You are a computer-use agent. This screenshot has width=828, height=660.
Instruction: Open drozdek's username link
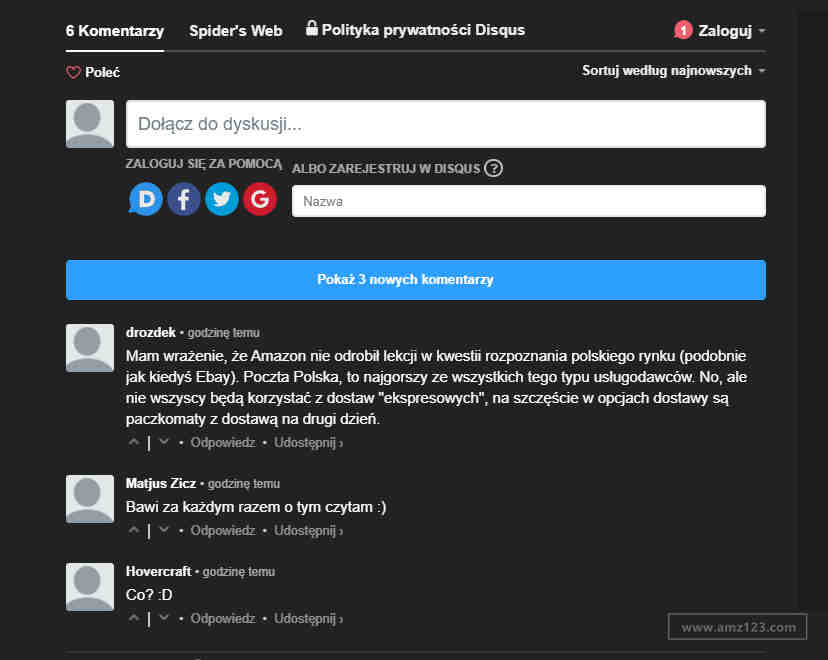[150, 333]
